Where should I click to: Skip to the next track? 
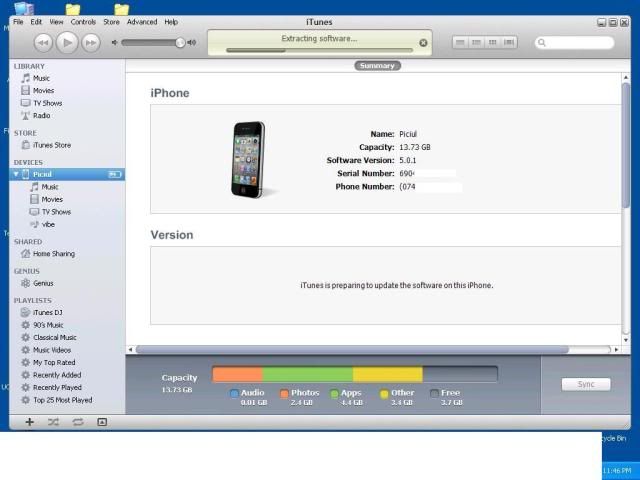[91, 42]
